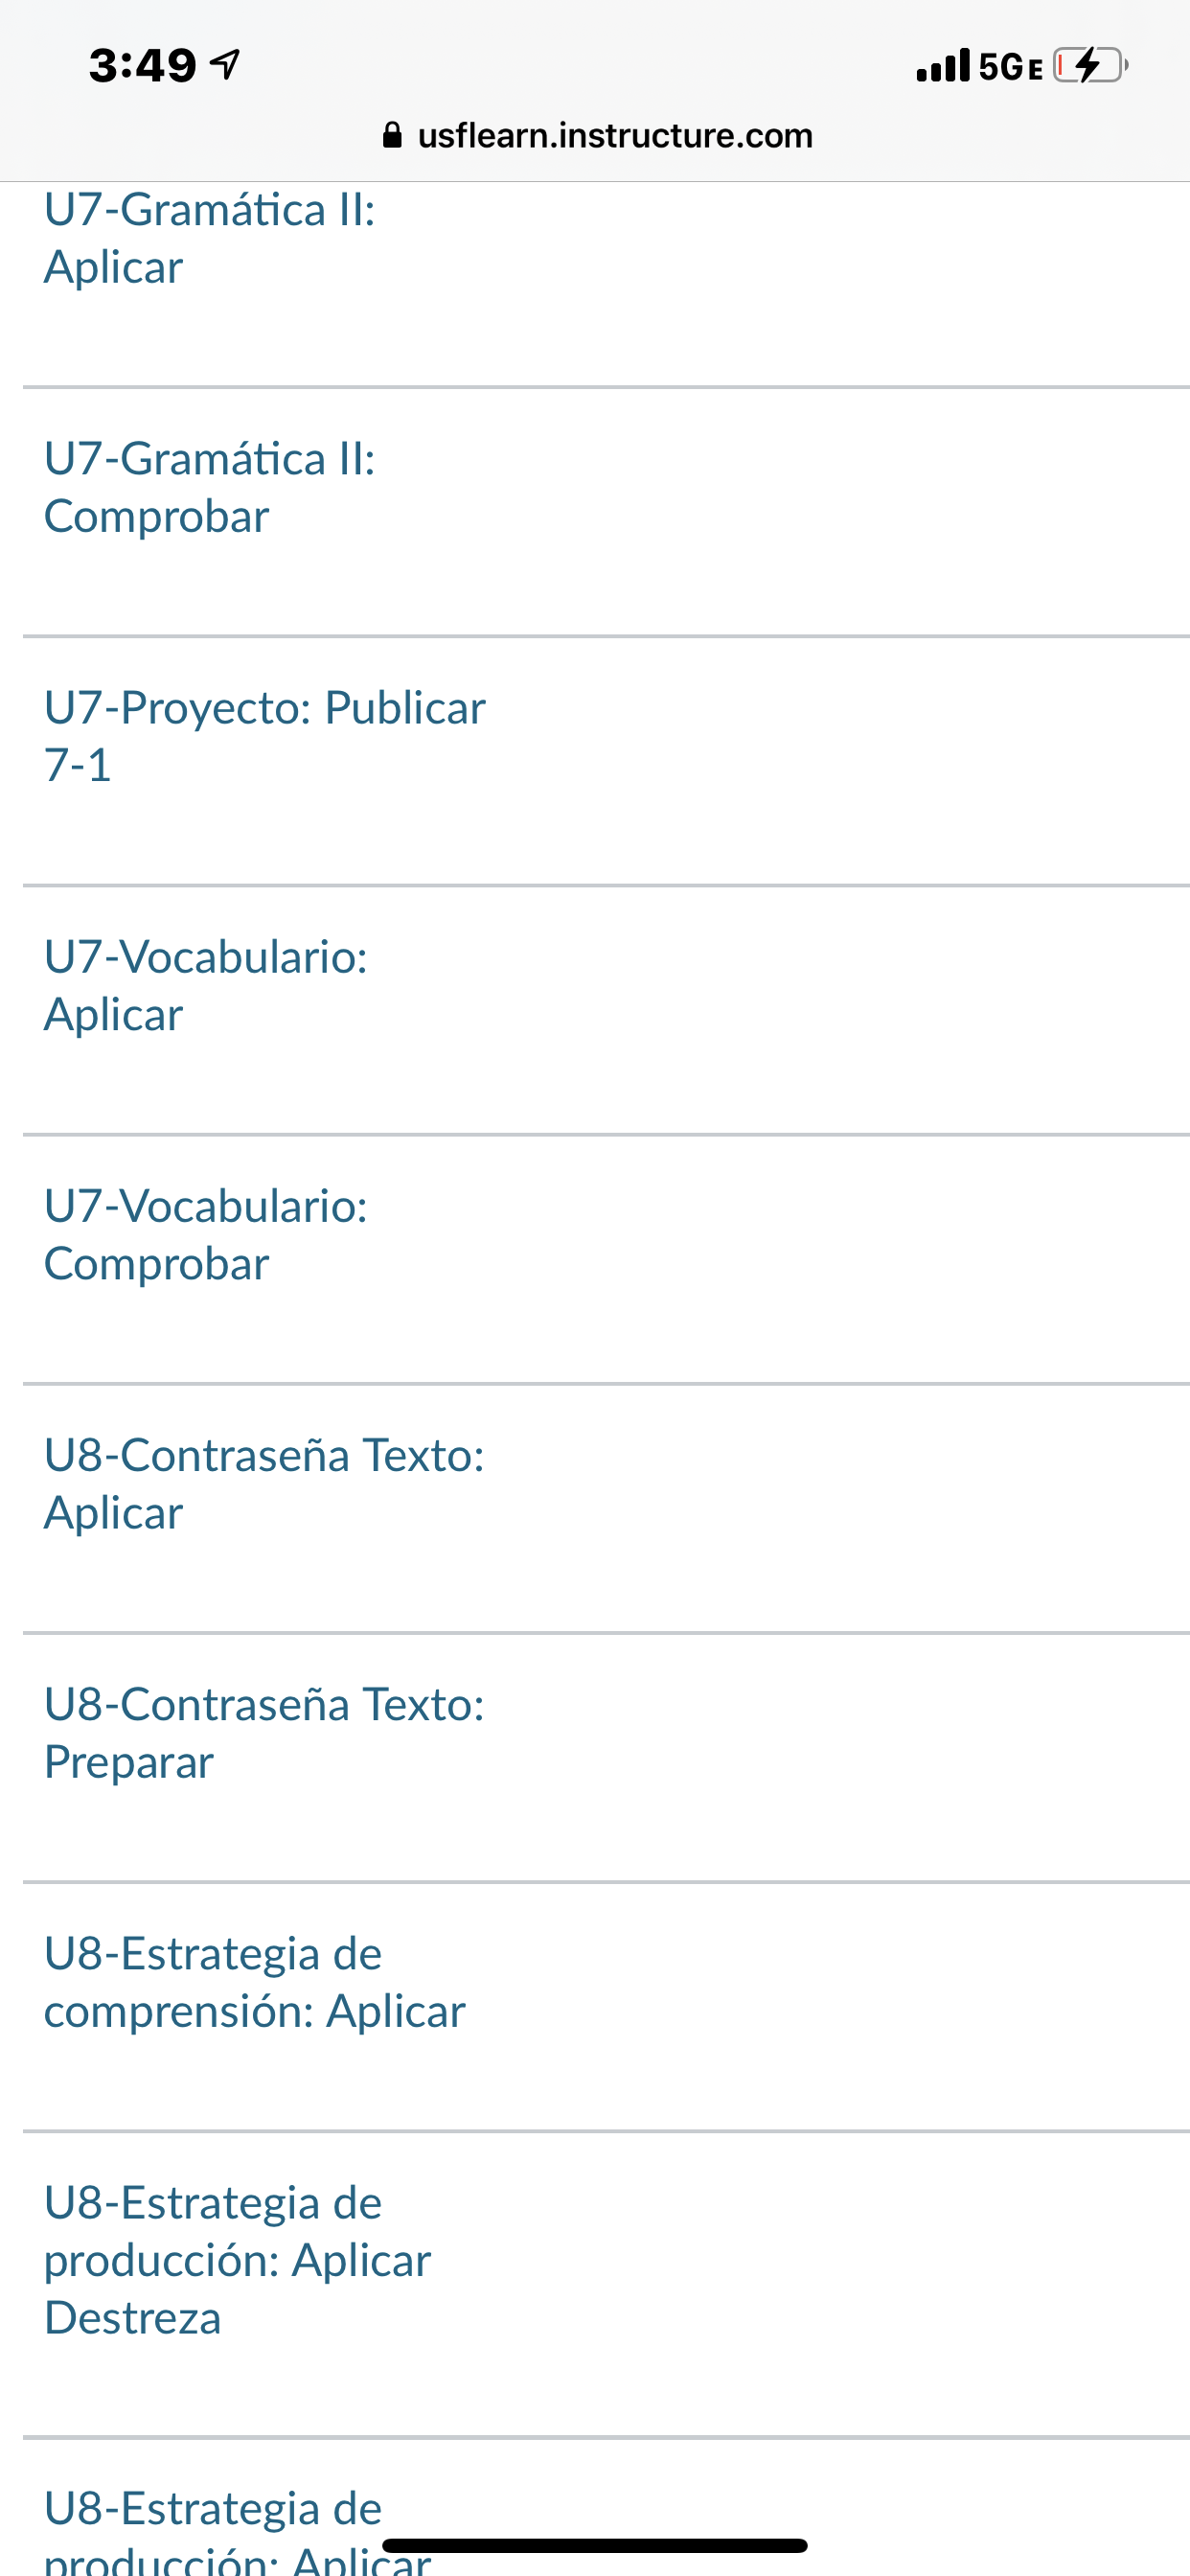Open U7-Gramática II: Comprobar assignment

click(209, 487)
